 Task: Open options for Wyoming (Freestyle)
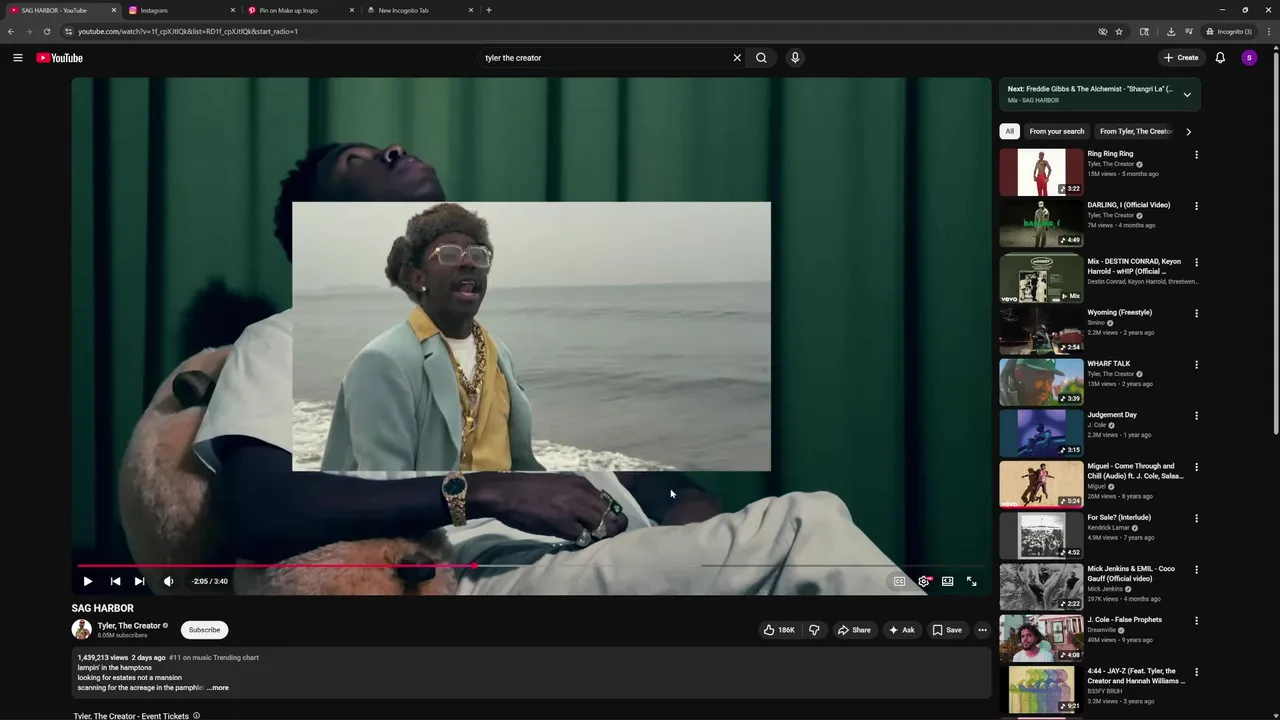pos(1196,313)
